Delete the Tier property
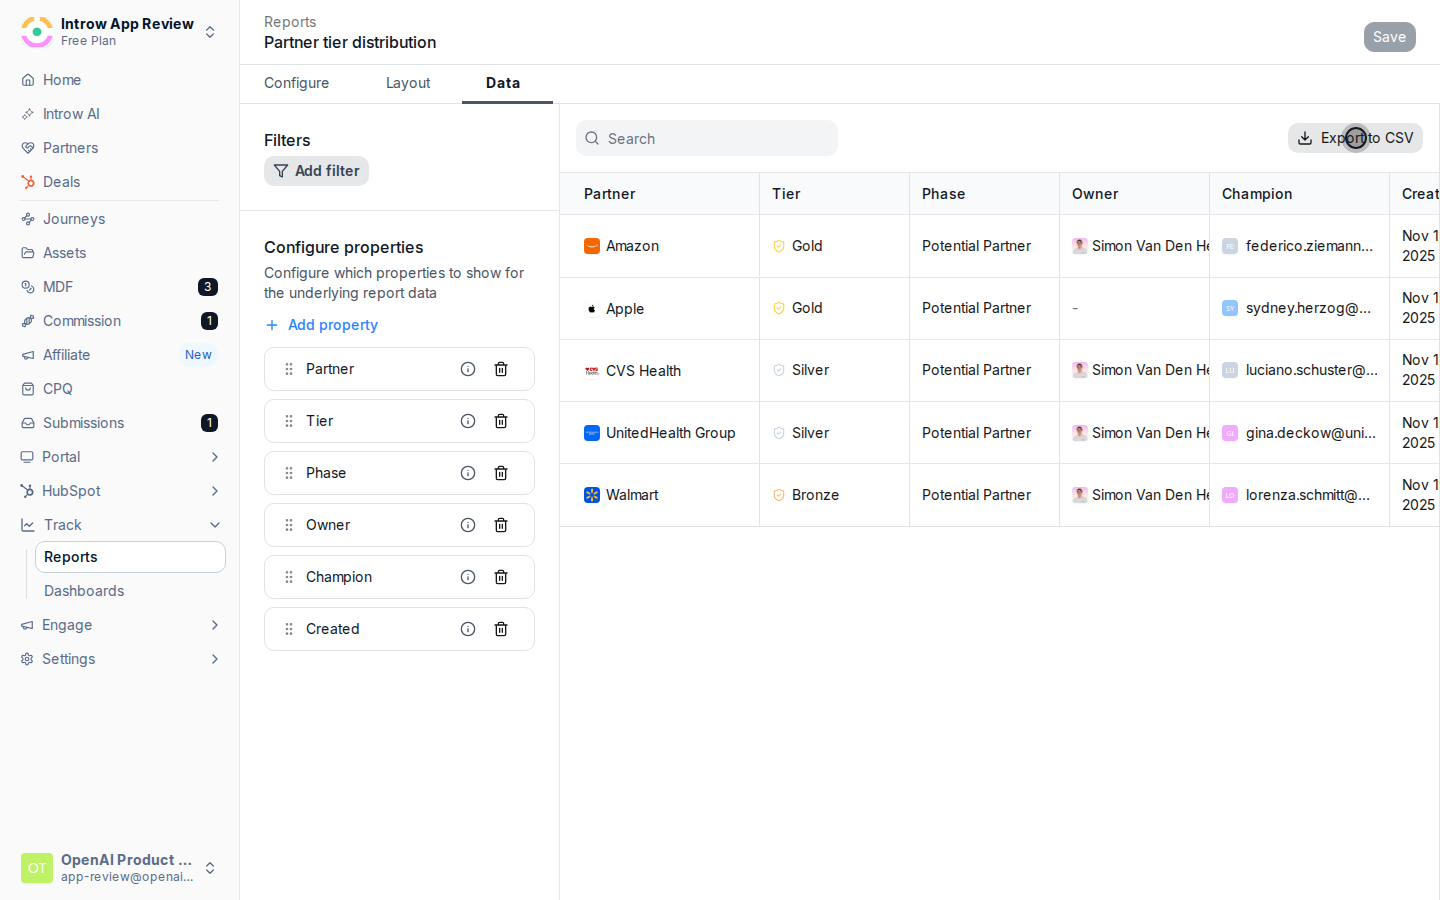Image resolution: width=1440 pixels, height=900 pixels. [501, 421]
